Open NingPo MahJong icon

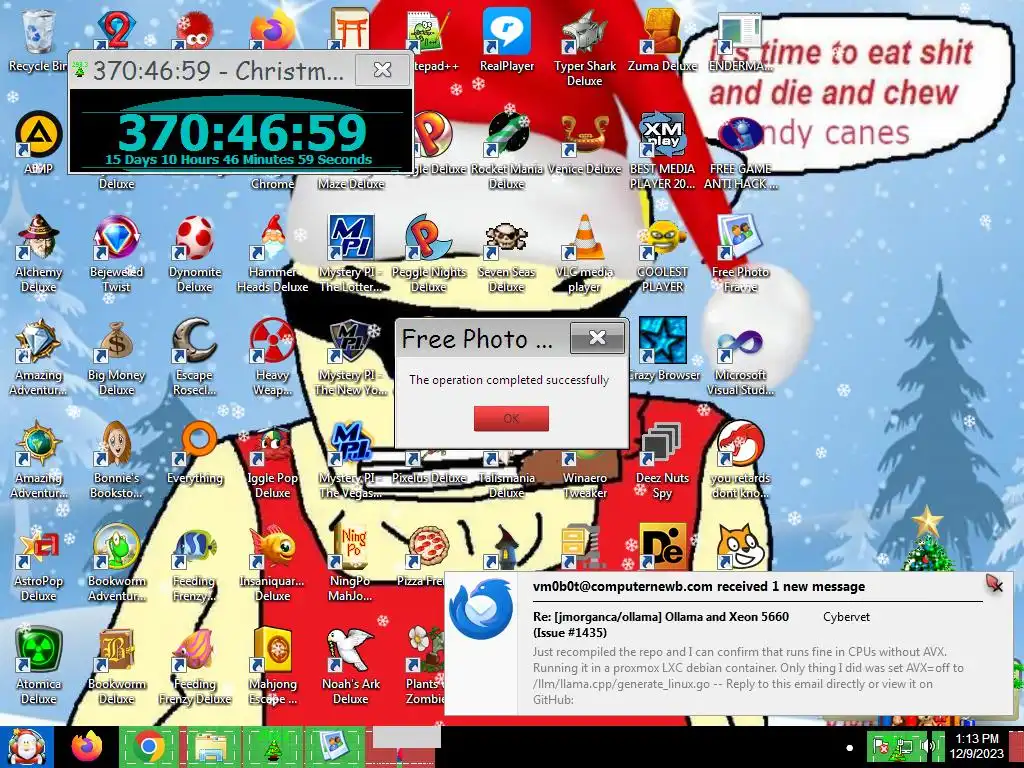[351, 563]
